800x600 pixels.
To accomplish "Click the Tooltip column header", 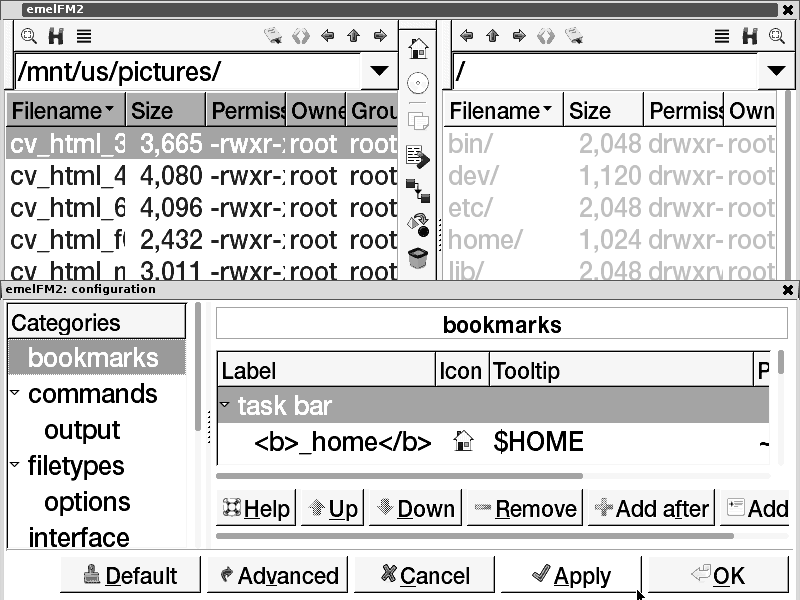I will [621, 370].
